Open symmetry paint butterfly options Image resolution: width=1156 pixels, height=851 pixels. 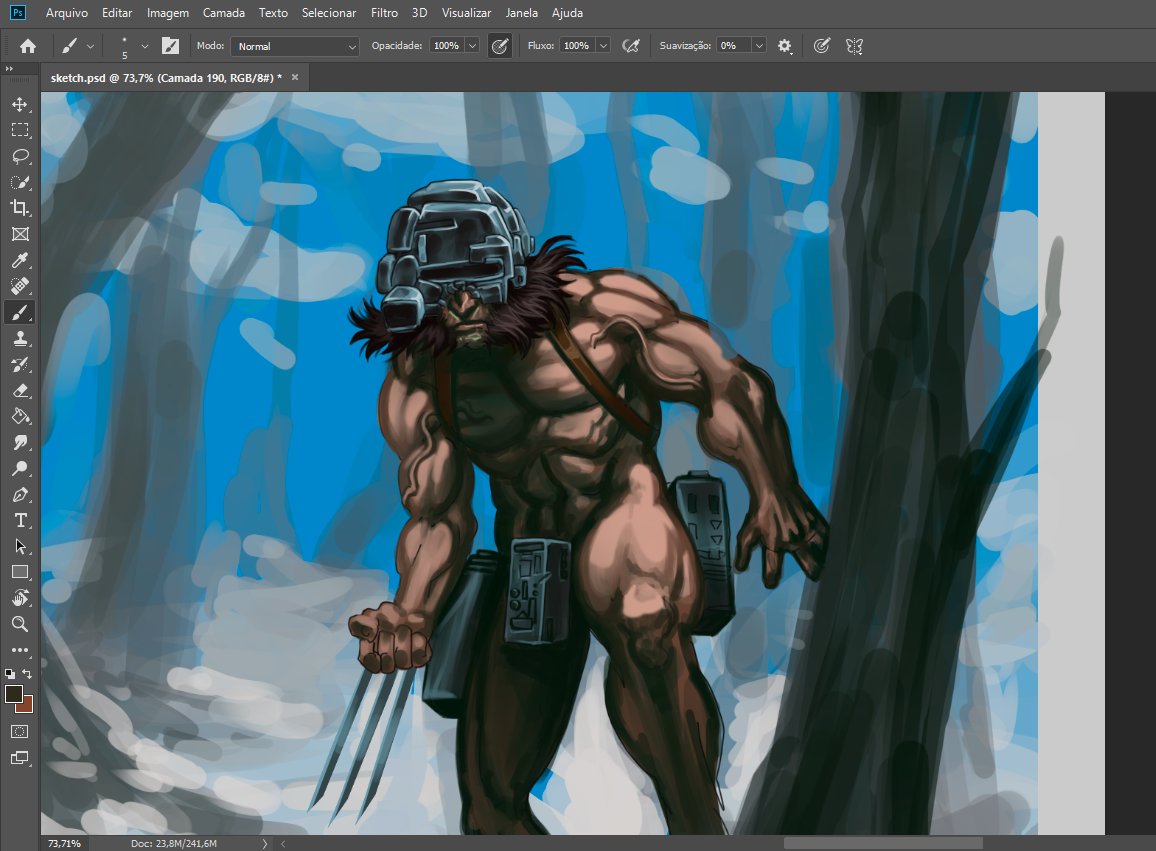(854, 46)
